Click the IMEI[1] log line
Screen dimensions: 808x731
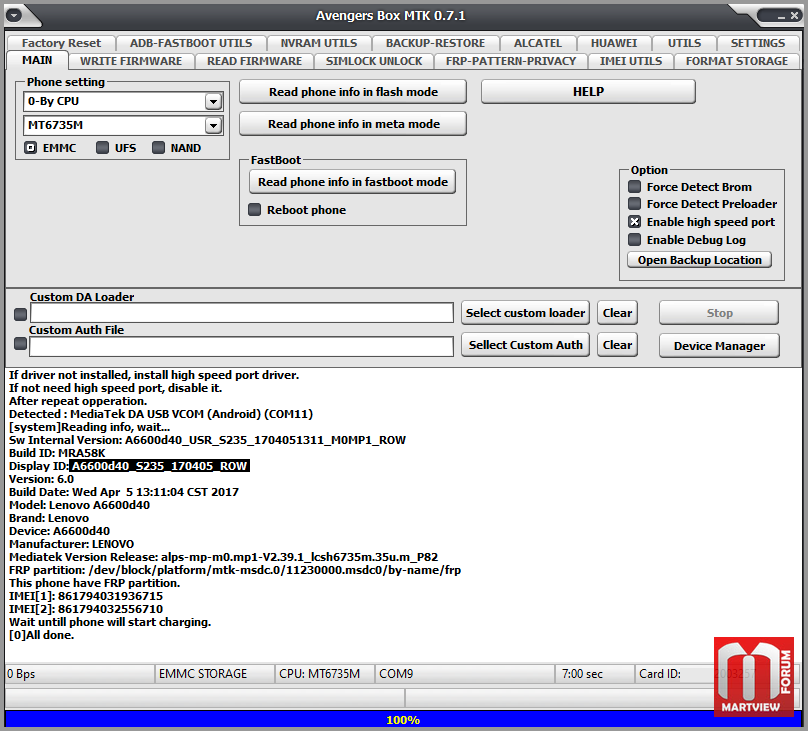(x=86, y=596)
